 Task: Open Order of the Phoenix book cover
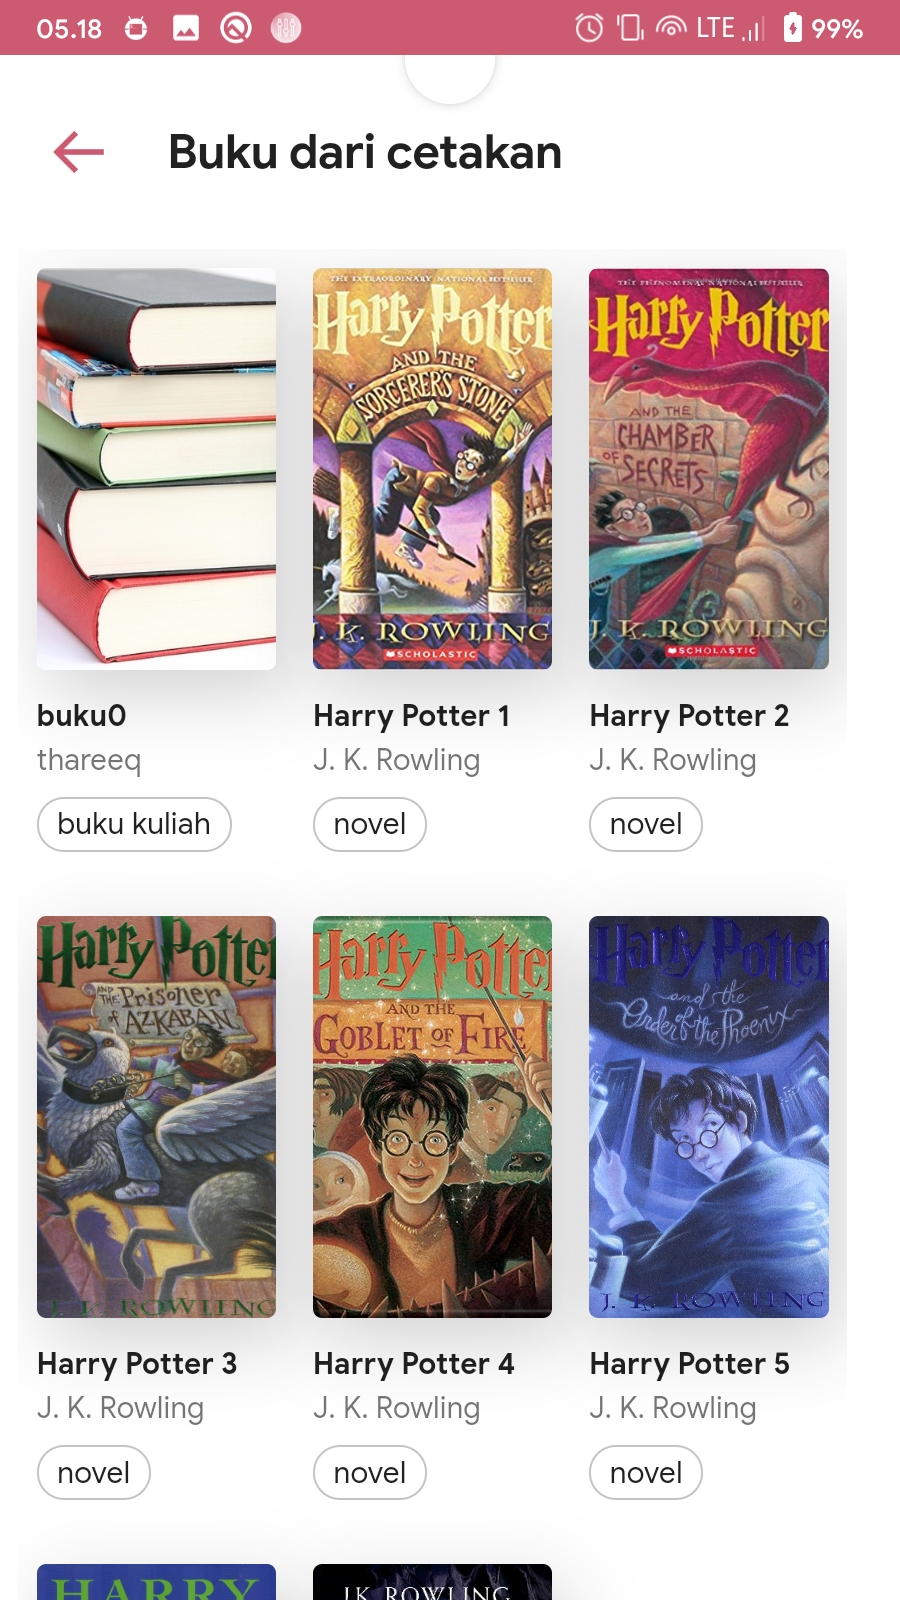click(709, 1117)
